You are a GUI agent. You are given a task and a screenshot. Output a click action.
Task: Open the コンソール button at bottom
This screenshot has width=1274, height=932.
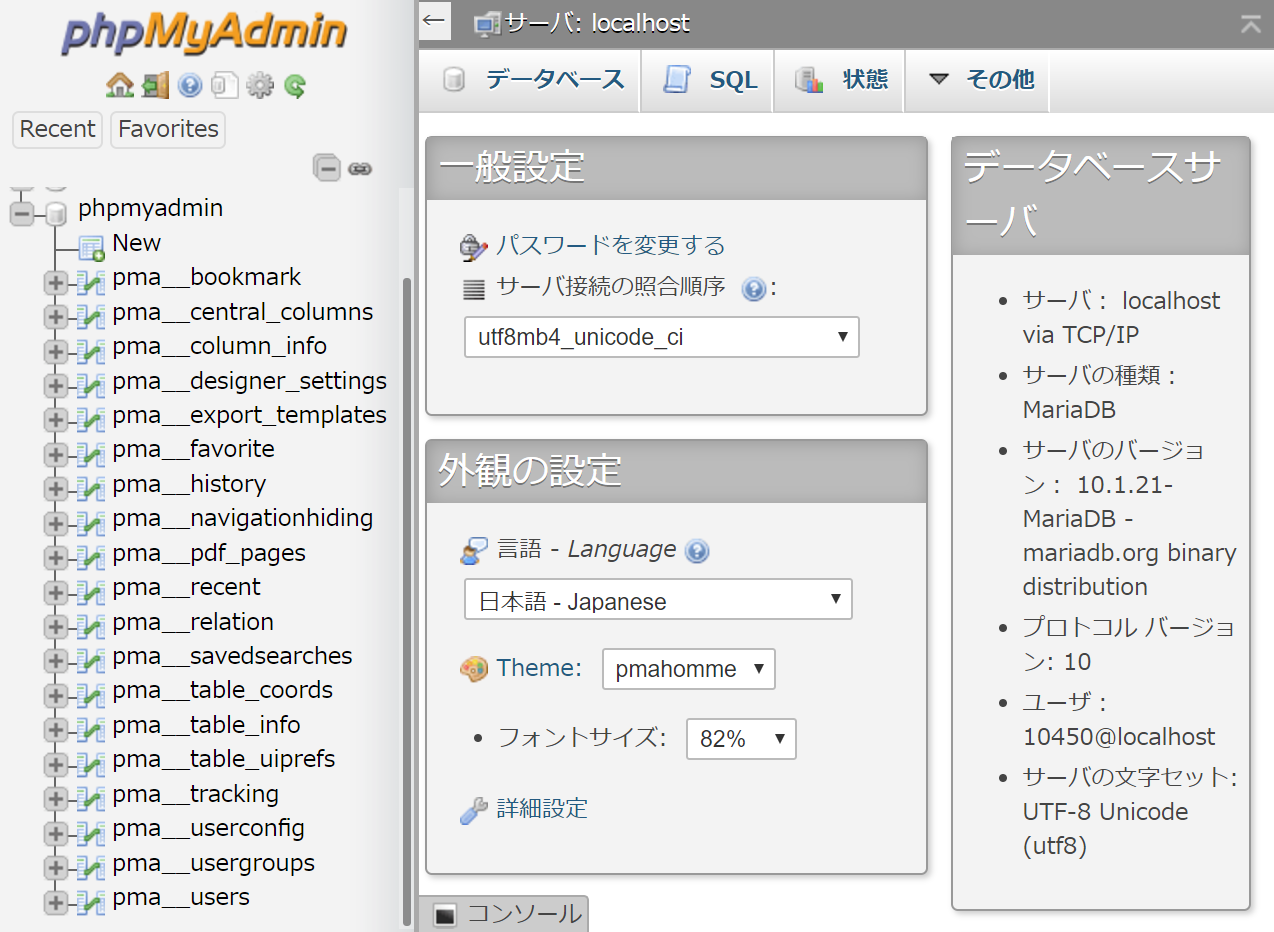(505, 913)
